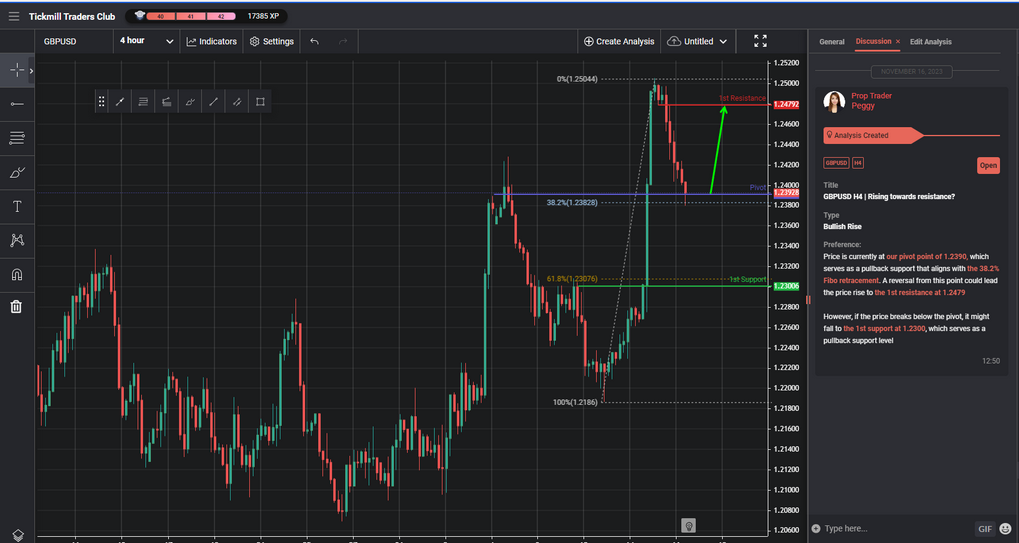Pick the Fibonacci retracement tool in floating toolbar
This screenshot has width=1019, height=543.
point(144,101)
